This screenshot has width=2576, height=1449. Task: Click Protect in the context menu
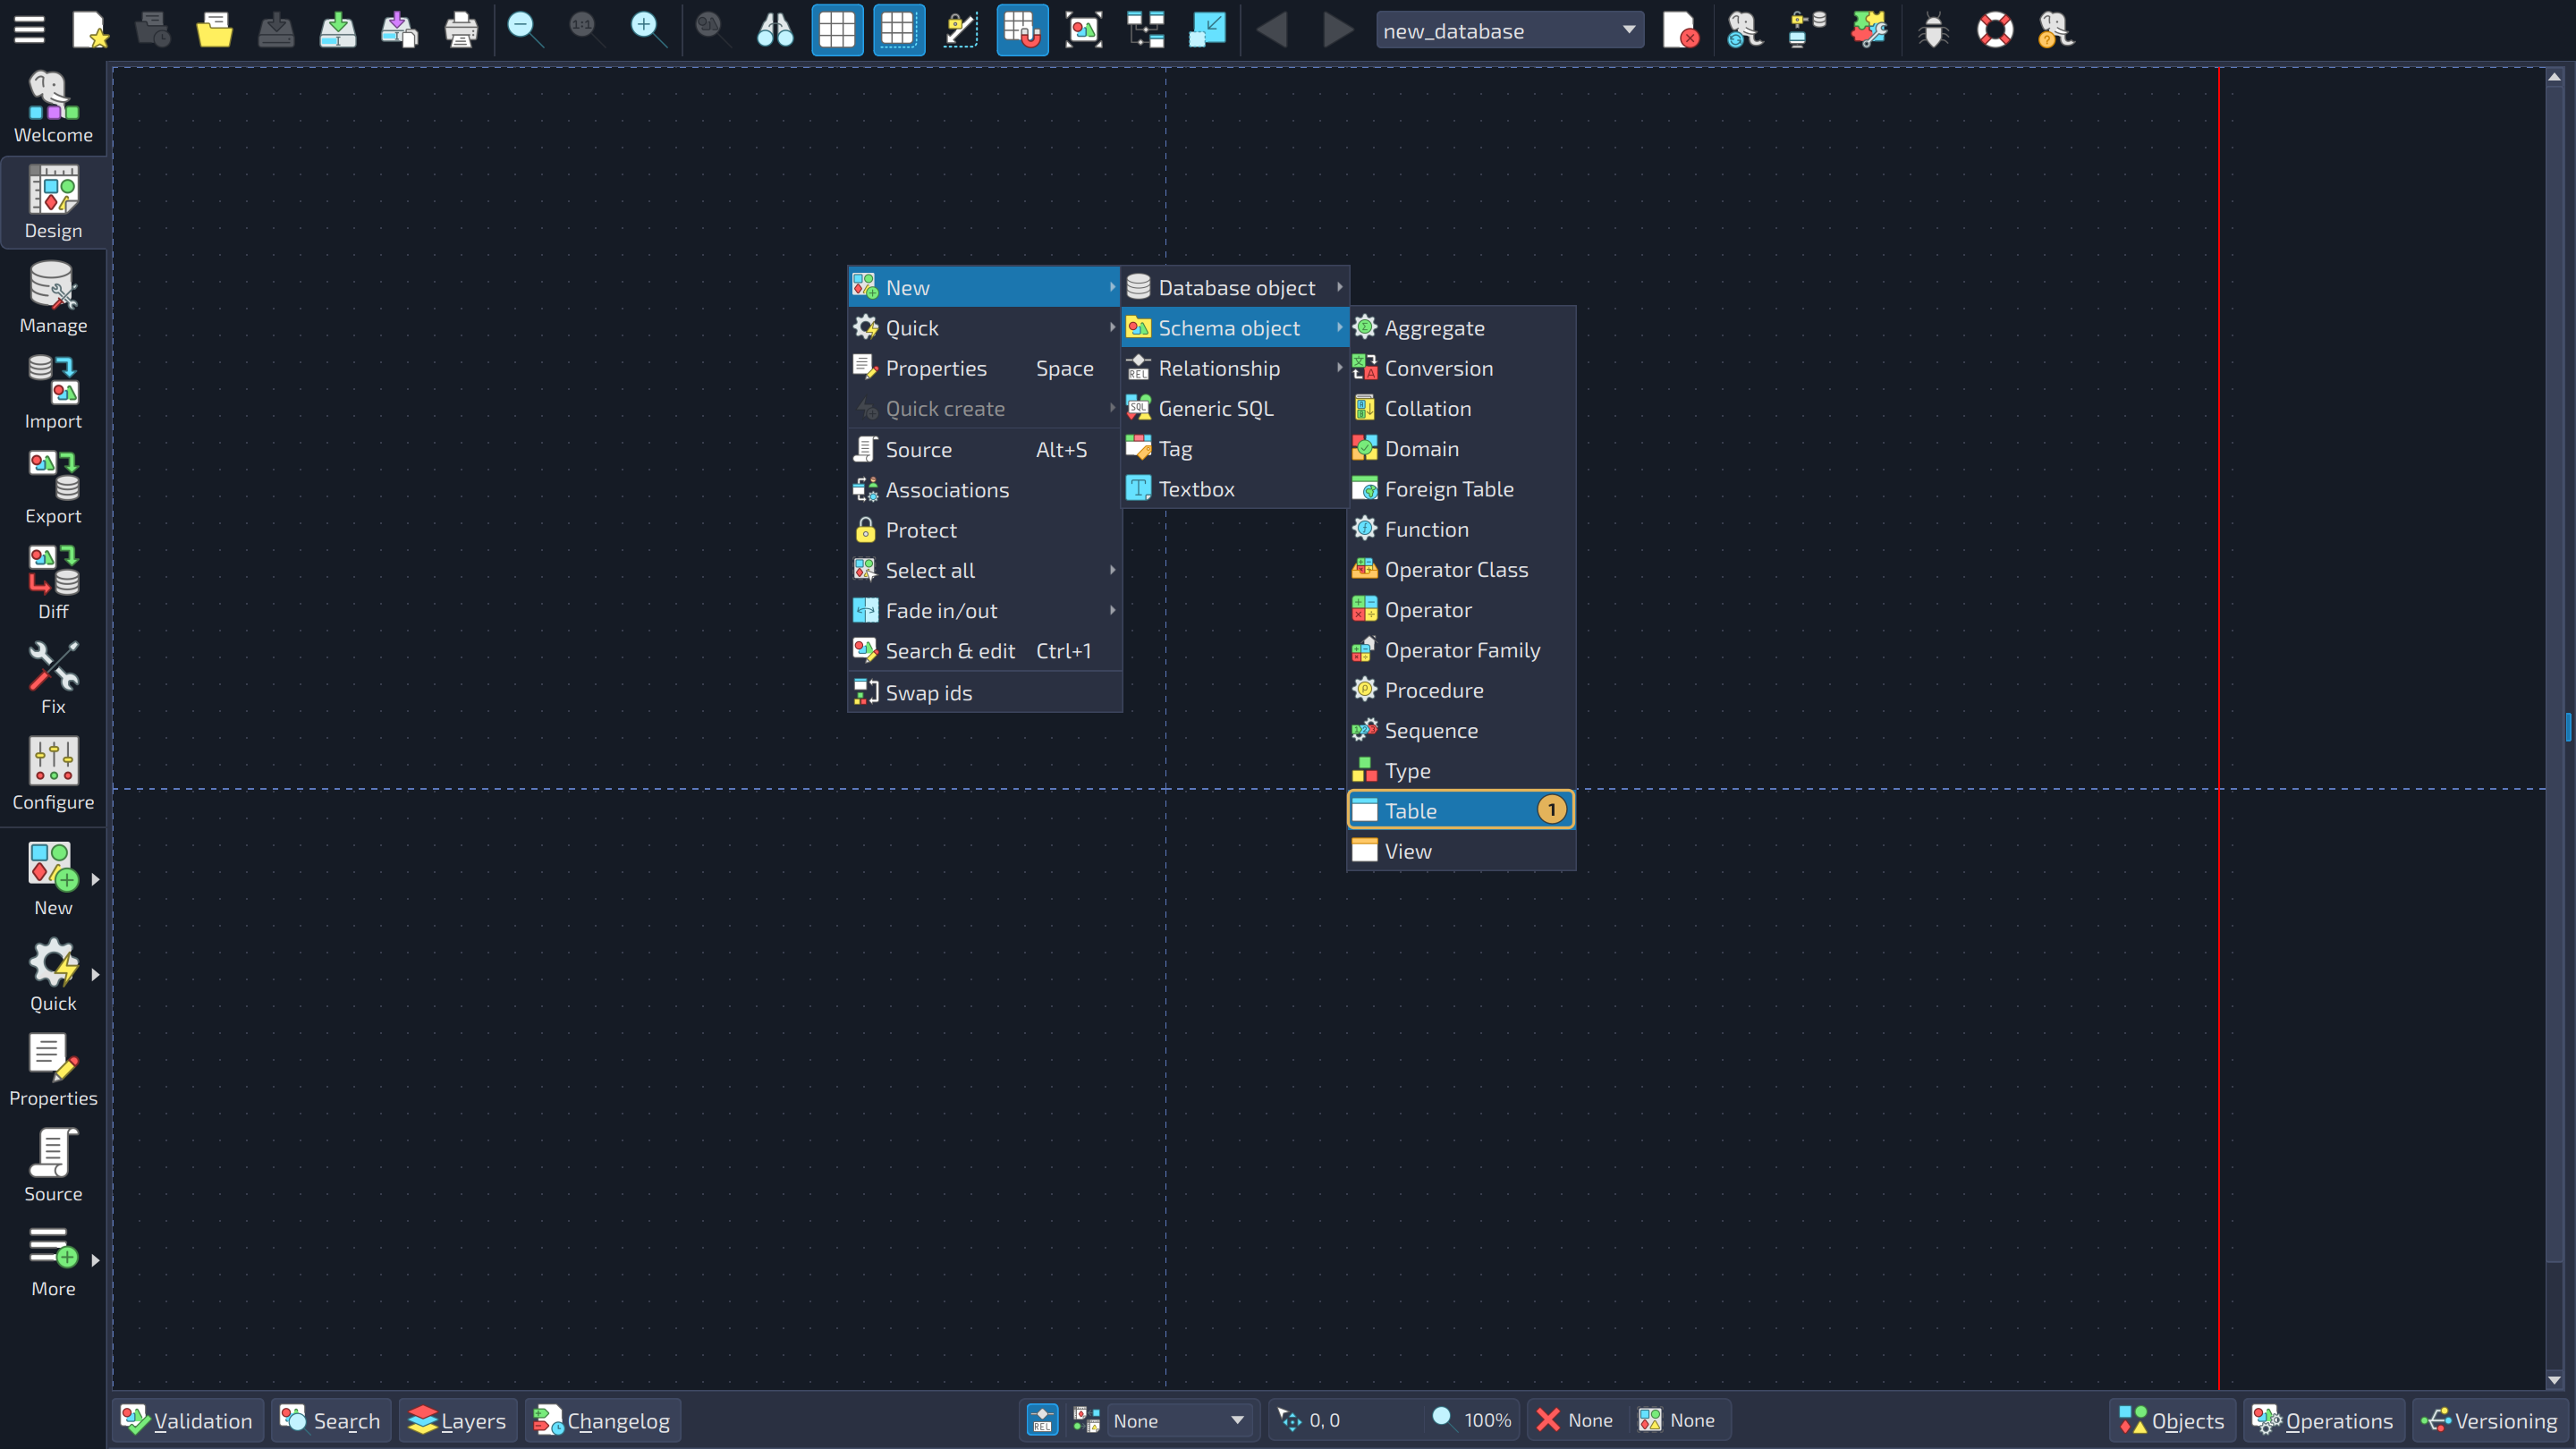pyautogui.click(x=985, y=530)
